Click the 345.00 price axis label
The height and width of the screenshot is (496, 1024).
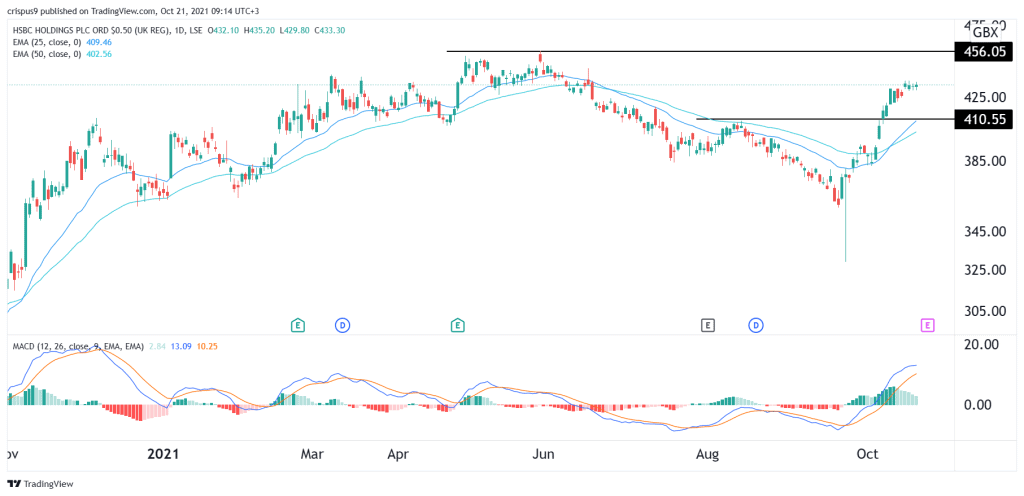click(x=987, y=232)
